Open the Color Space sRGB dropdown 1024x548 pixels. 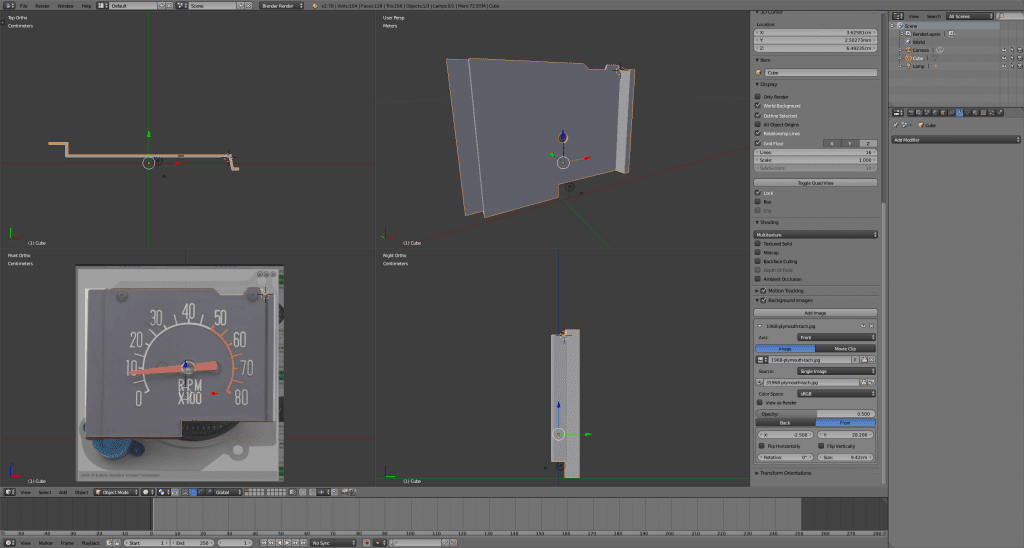[x=836, y=394]
